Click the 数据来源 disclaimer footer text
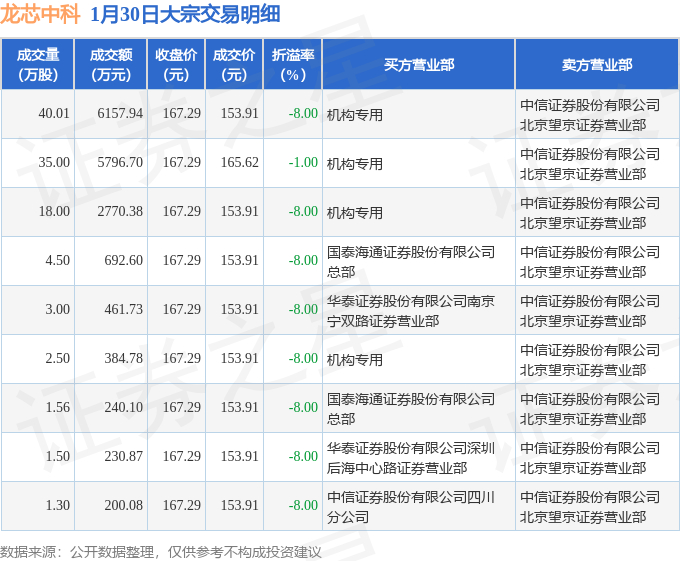 click(161, 552)
